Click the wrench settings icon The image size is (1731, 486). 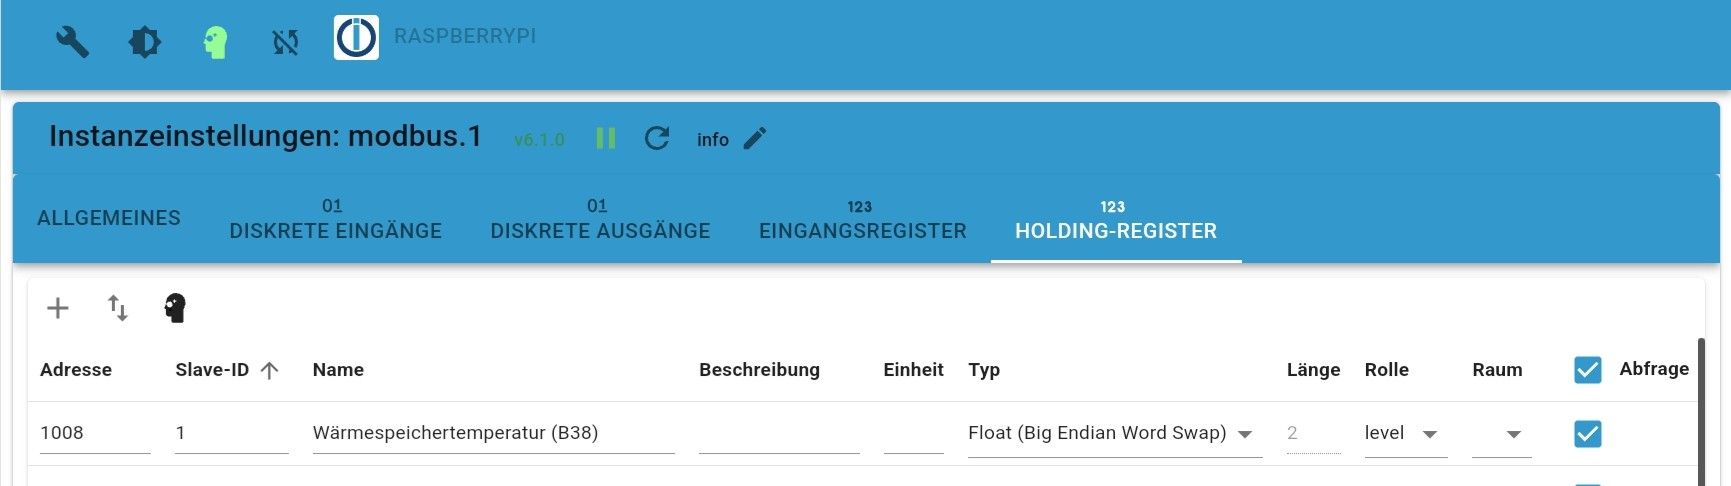(72, 42)
